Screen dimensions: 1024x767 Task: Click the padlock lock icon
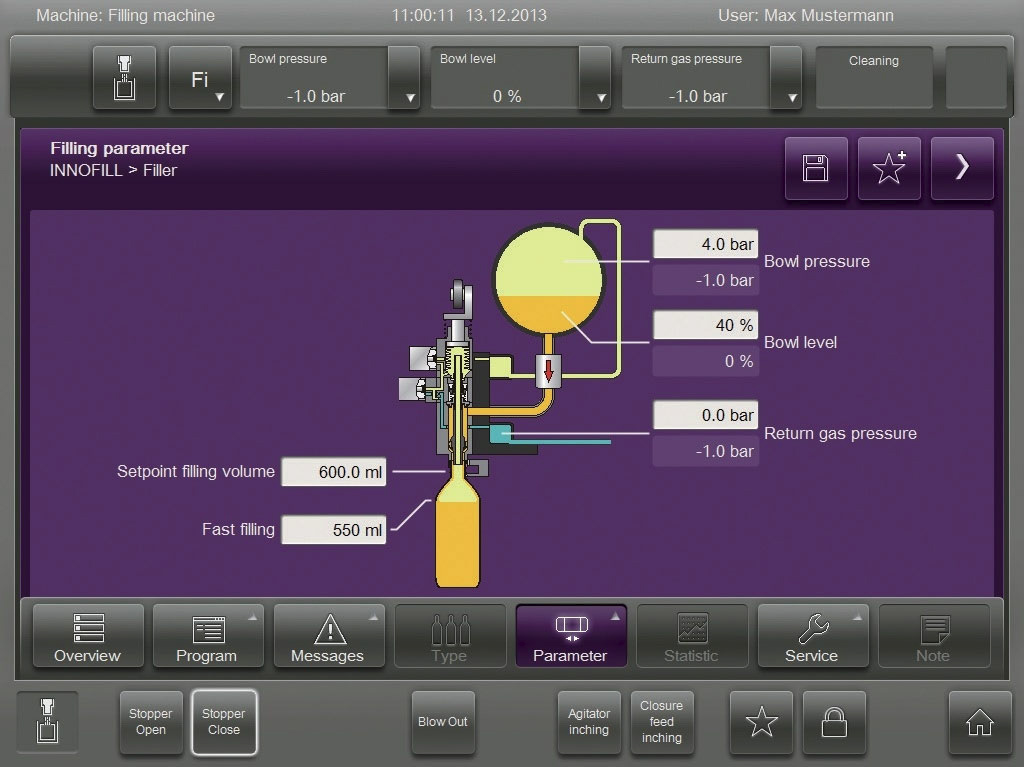[x=834, y=722]
